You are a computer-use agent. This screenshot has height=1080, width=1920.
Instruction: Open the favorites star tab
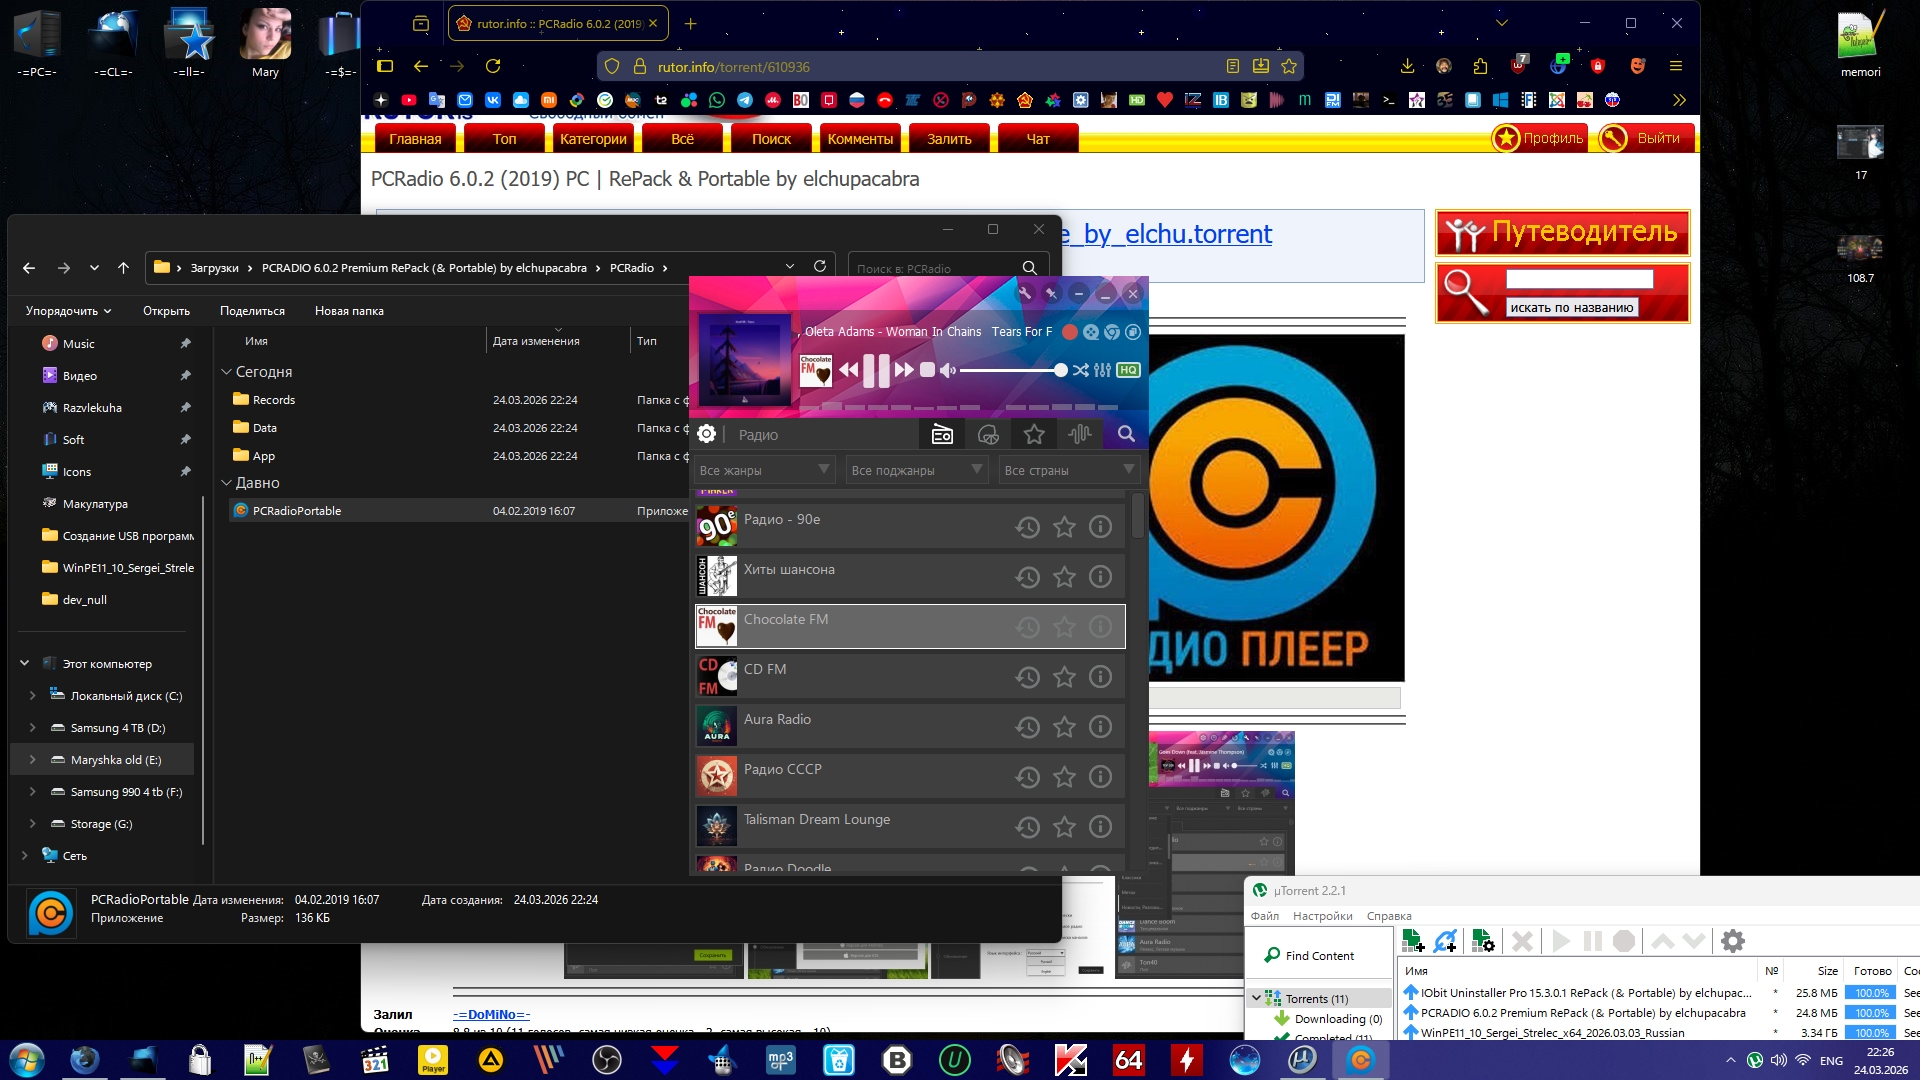pyautogui.click(x=1034, y=434)
